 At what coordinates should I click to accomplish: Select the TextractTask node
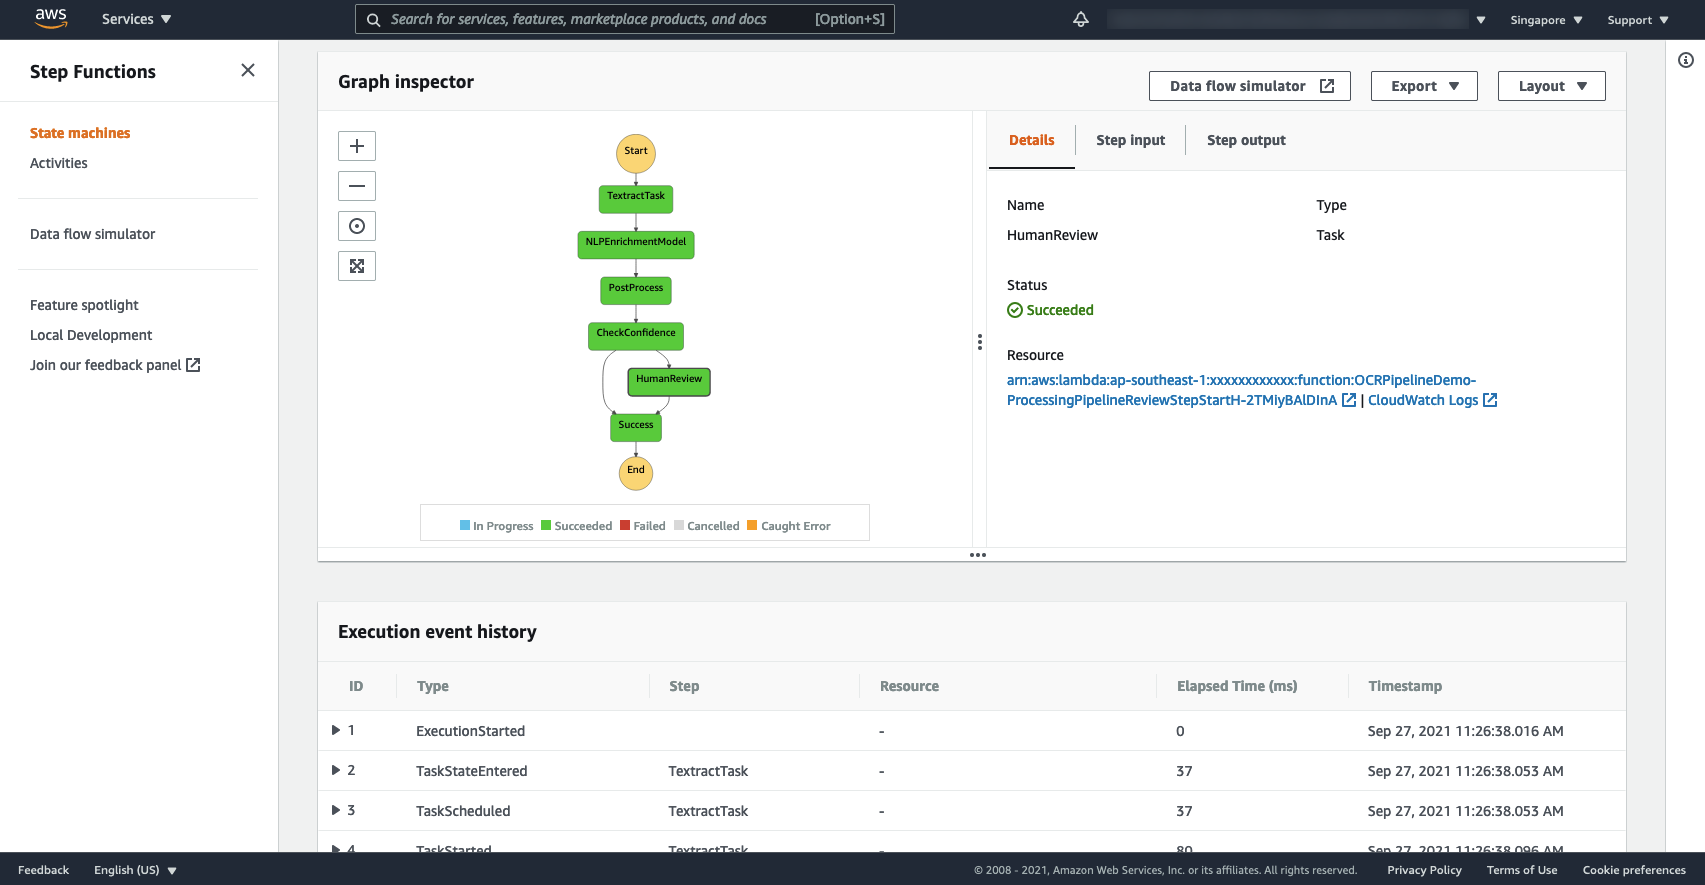[x=636, y=199]
